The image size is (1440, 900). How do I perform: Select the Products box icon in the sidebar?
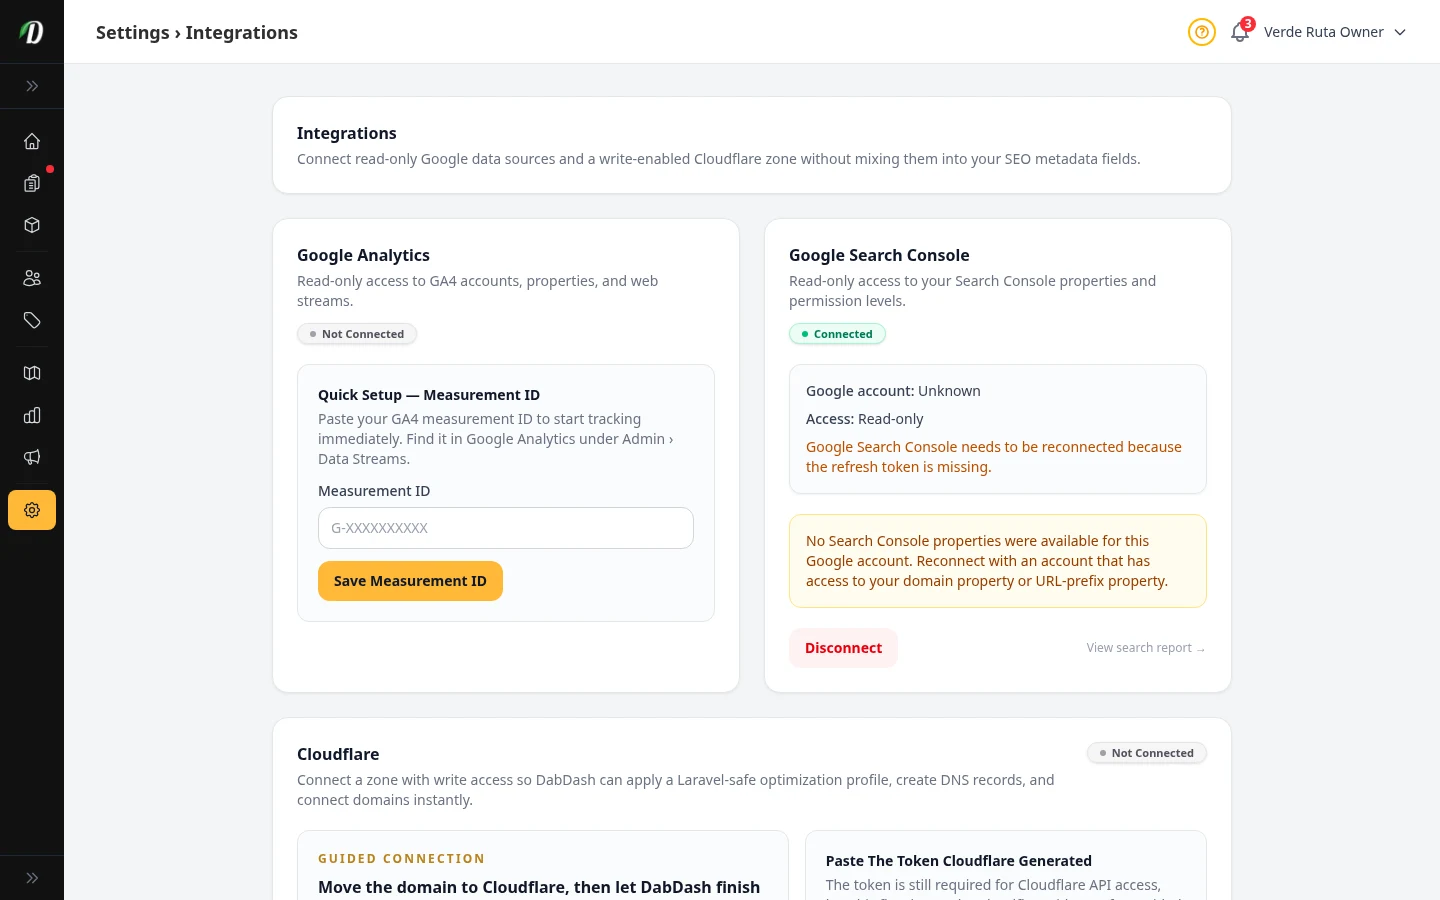coord(32,225)
